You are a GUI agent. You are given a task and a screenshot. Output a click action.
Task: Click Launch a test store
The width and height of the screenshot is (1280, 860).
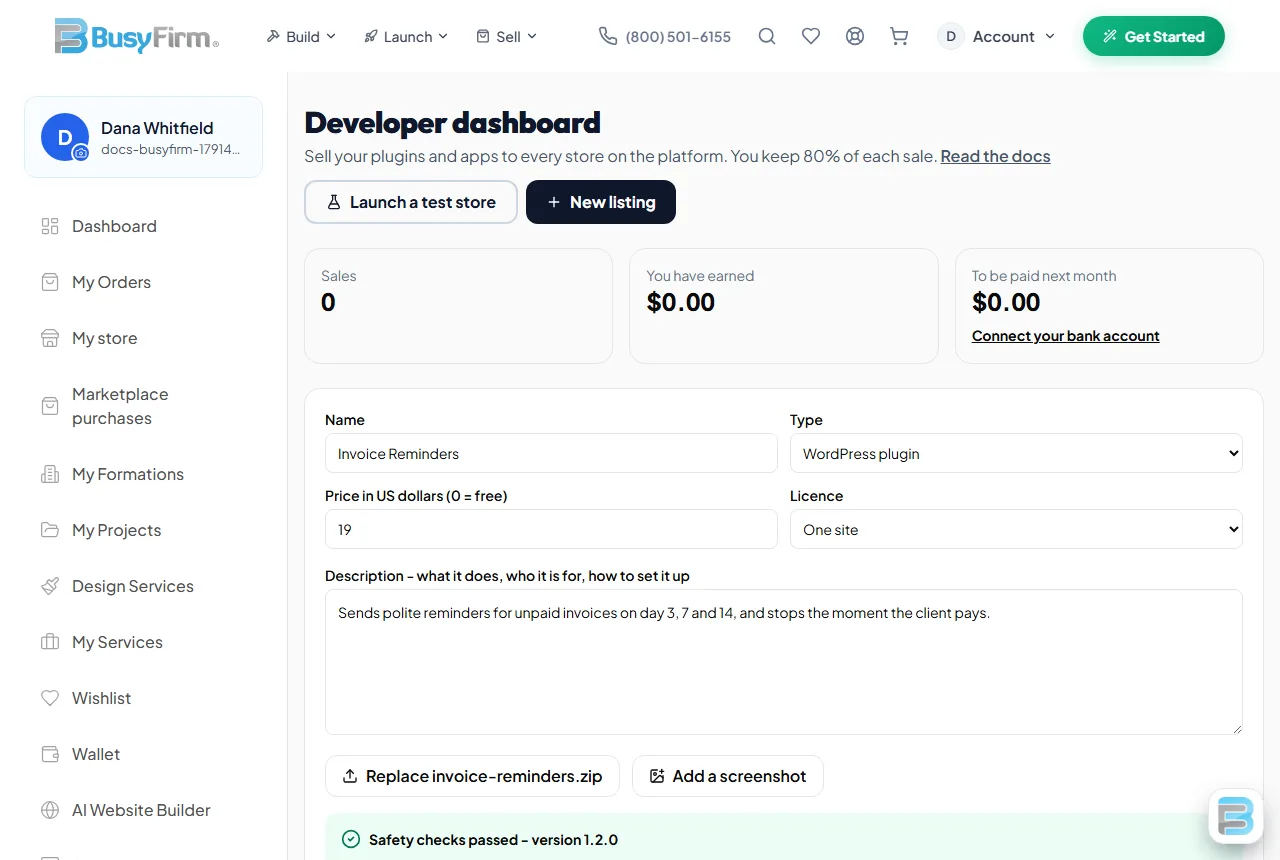tap(411, 202)
